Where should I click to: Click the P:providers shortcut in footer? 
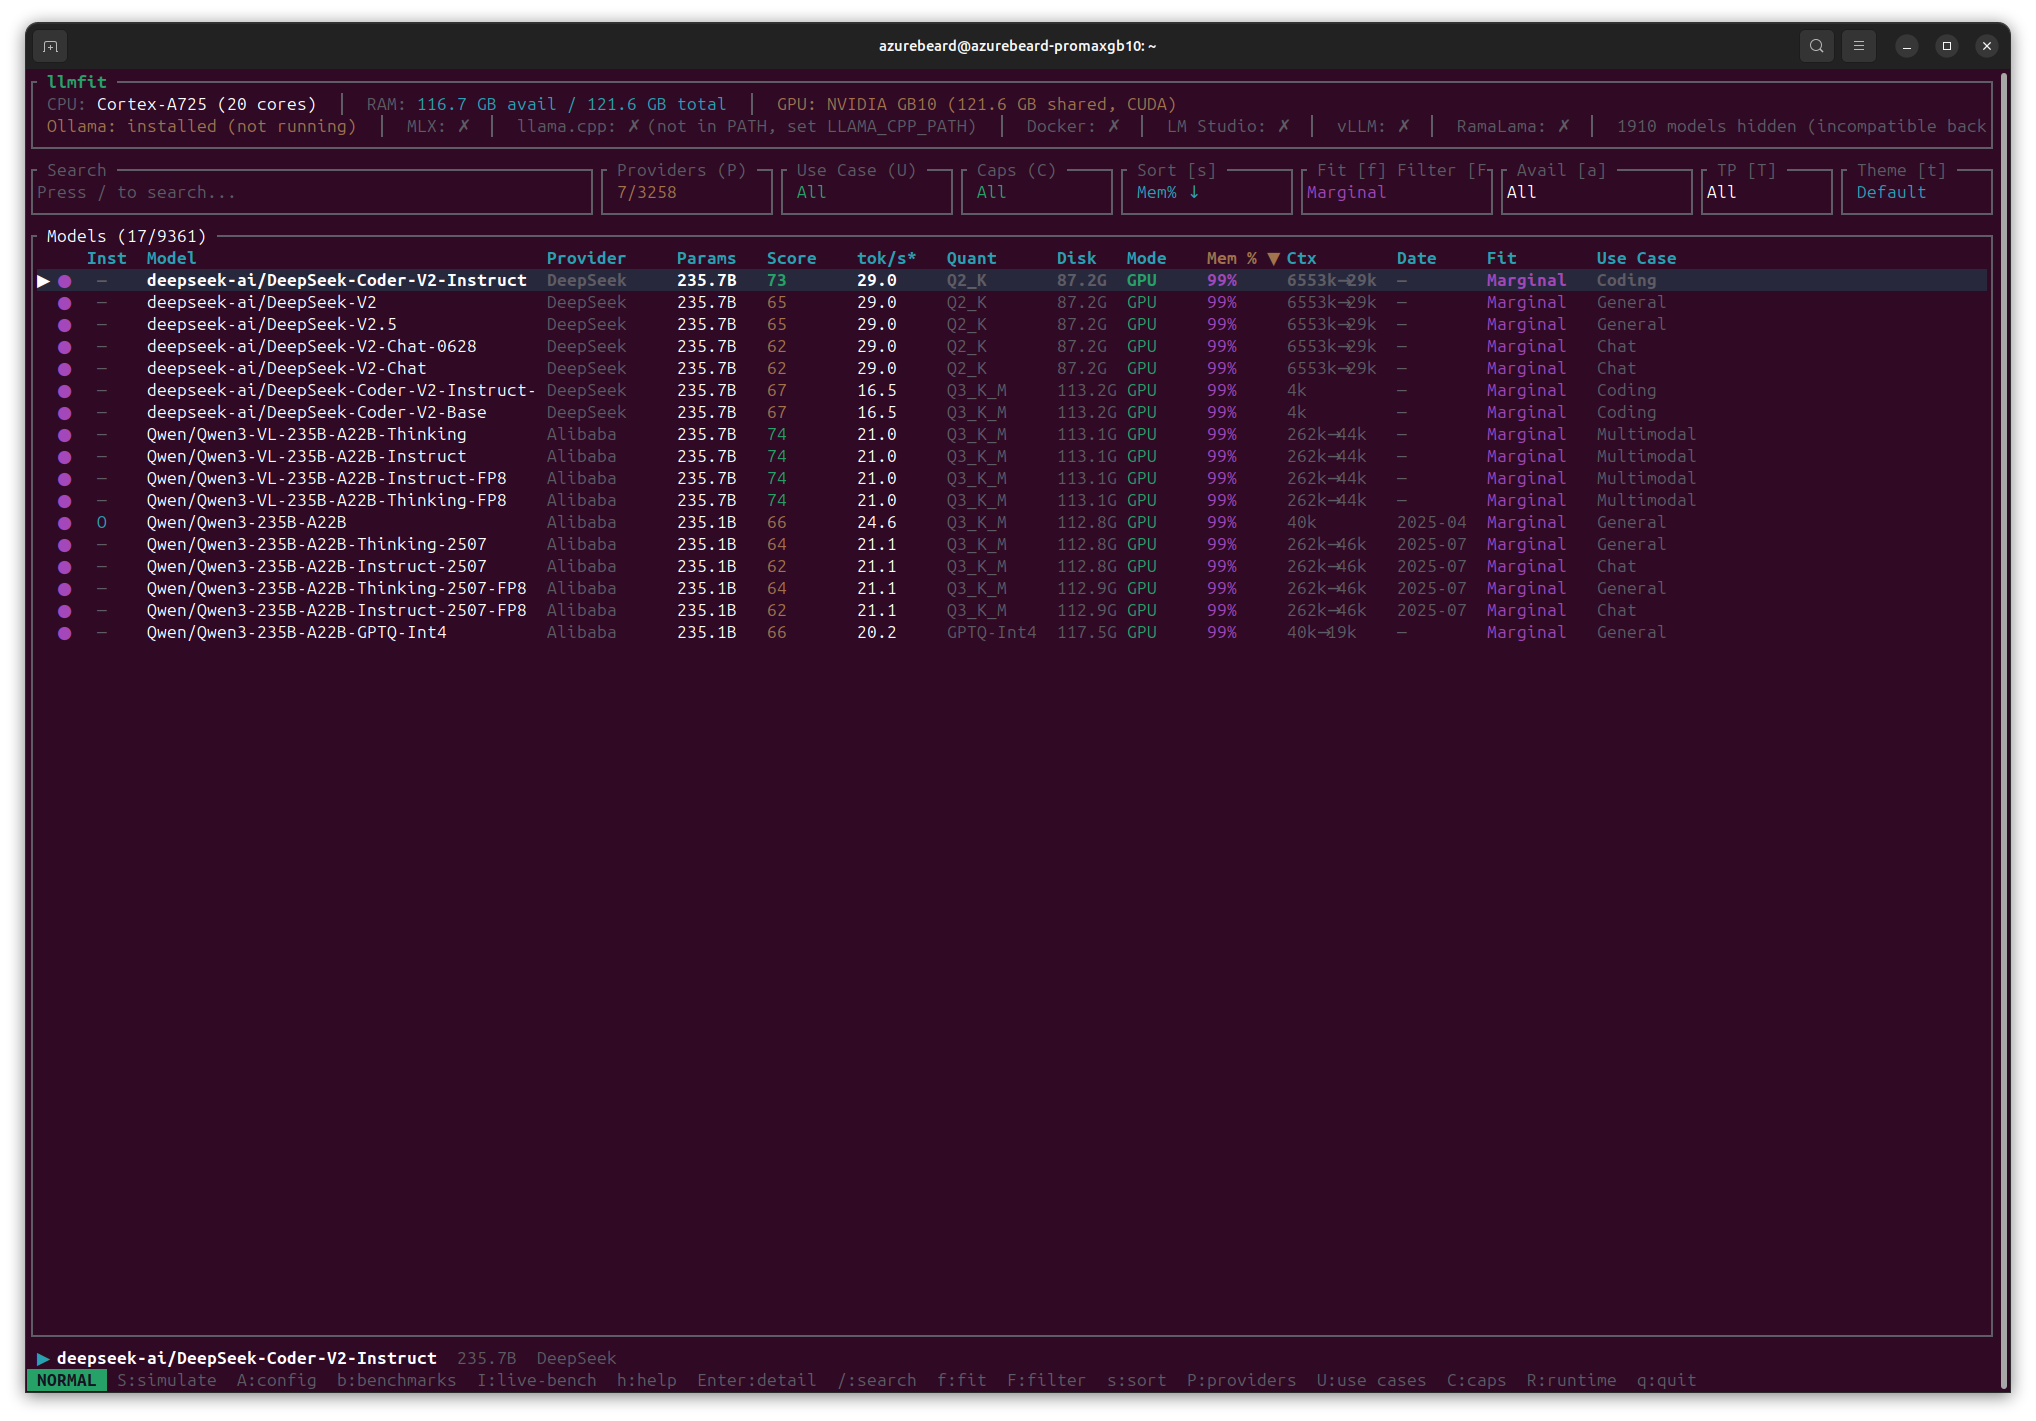[x=1241, y=1381]
